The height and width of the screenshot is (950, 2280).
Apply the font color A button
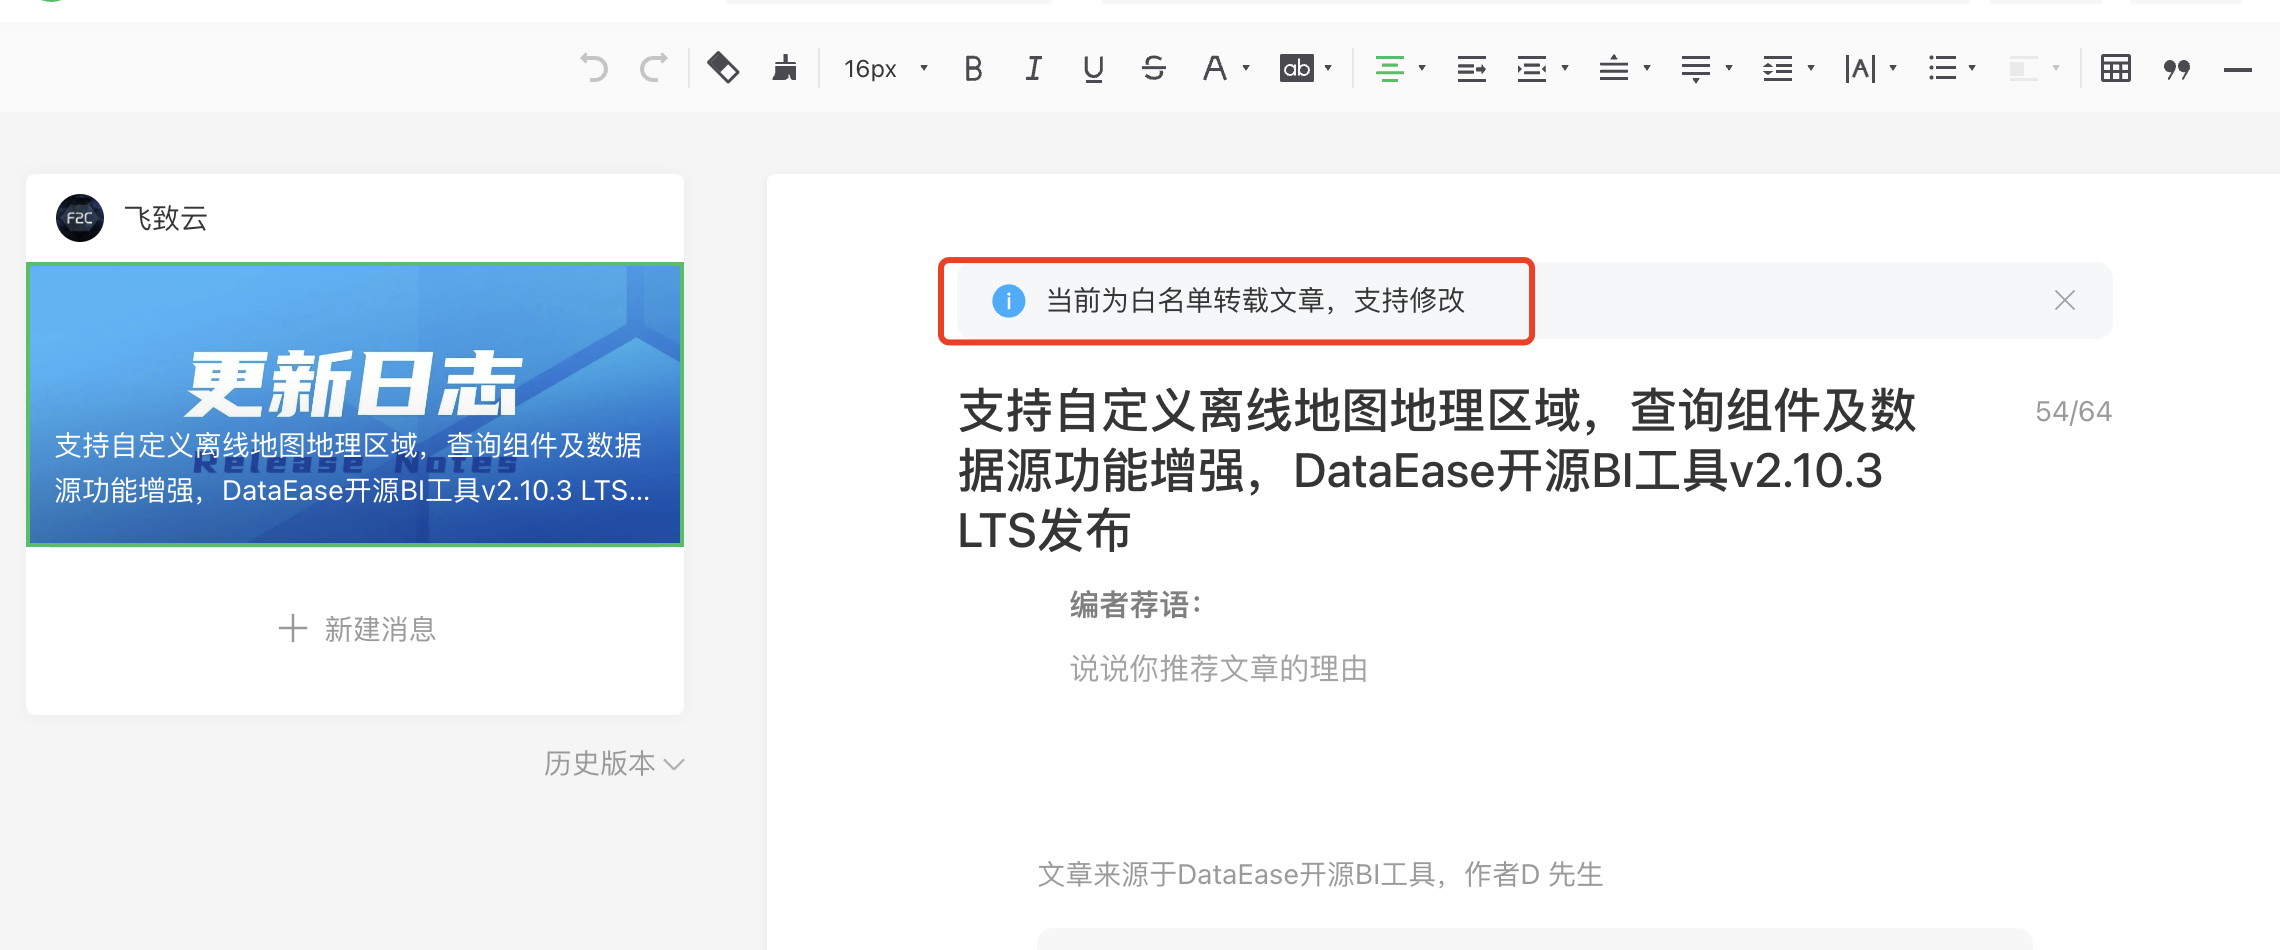click(x=1214, y=68)
